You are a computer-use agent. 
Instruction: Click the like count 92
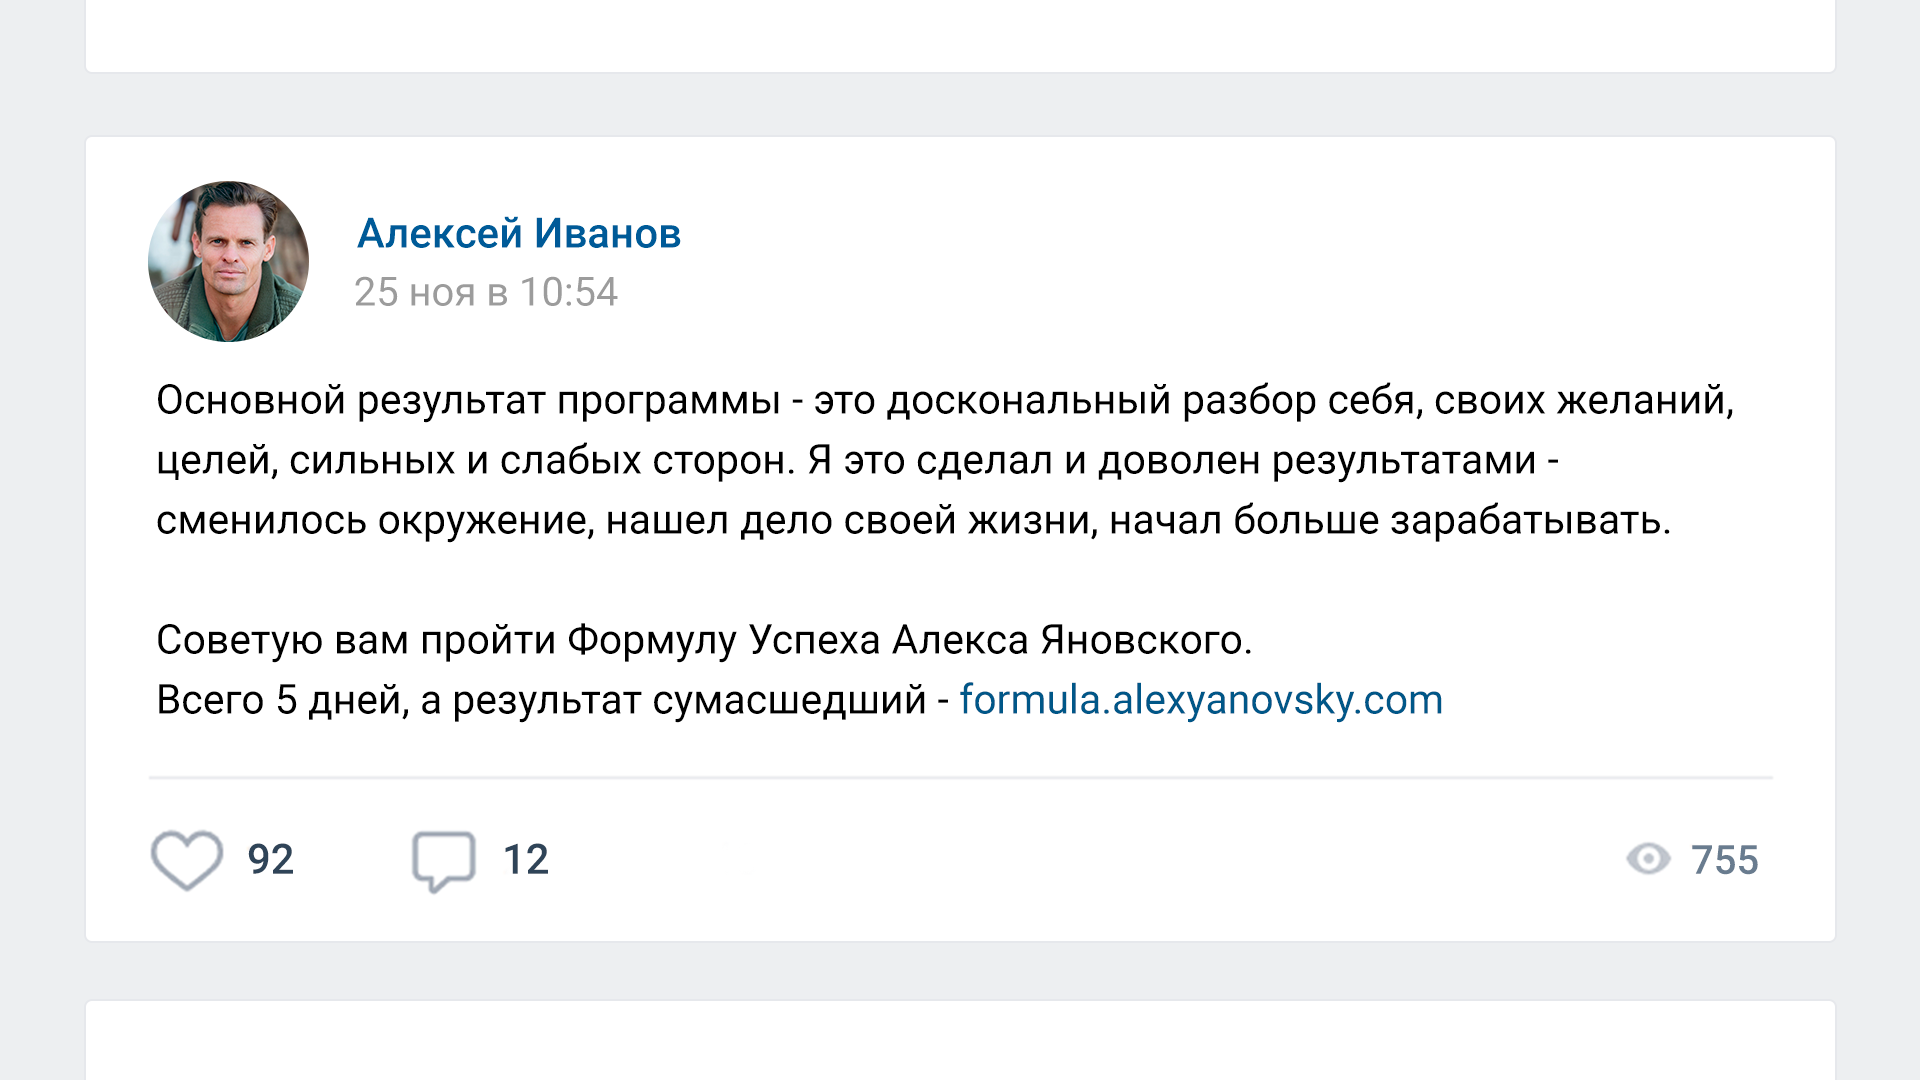click(x=271, y=860)
